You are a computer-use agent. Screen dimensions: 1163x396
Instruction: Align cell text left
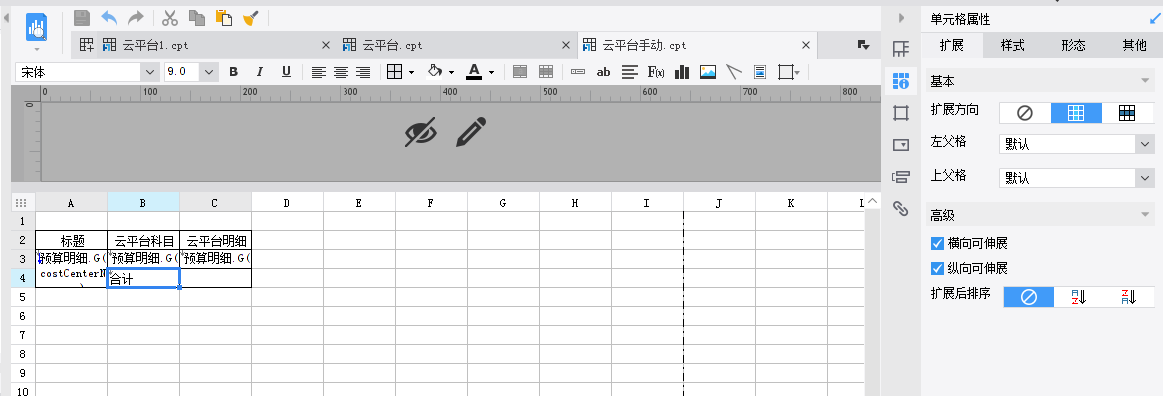pos(318,72)
